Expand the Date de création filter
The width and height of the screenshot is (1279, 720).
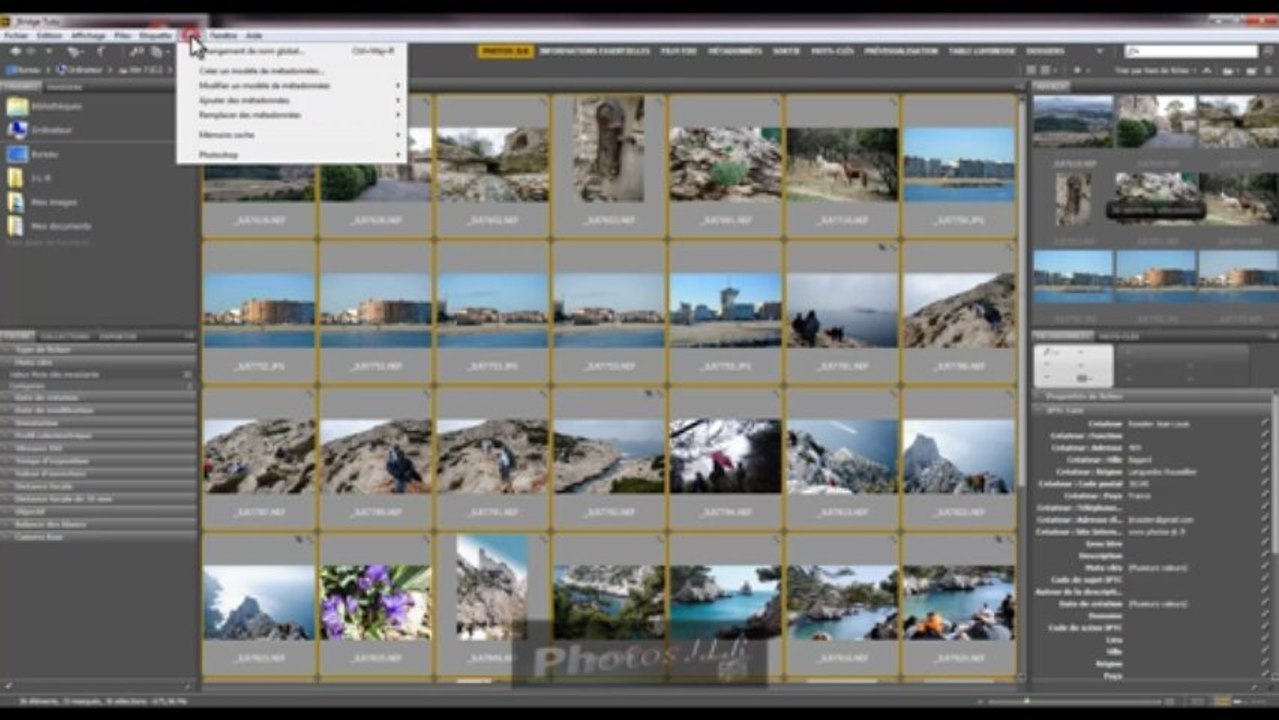[x=98, y=397]
